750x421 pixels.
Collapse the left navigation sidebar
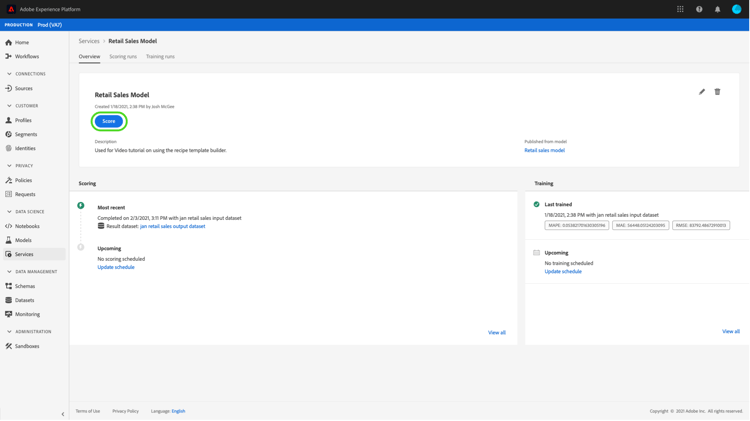pos(63,414)
